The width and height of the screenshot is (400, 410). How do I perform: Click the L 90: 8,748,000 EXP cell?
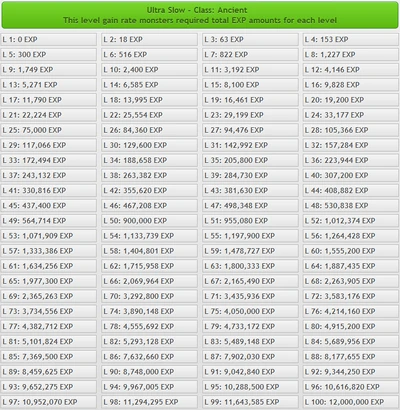149,372
